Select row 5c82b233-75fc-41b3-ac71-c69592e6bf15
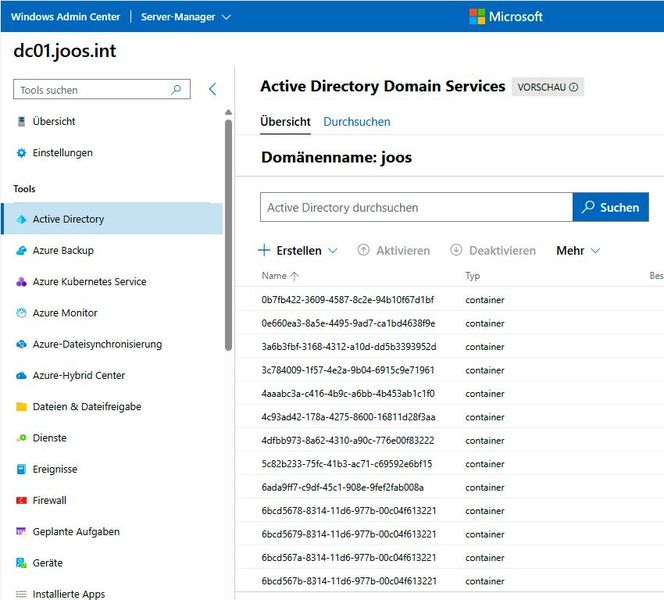 (450, 464)
